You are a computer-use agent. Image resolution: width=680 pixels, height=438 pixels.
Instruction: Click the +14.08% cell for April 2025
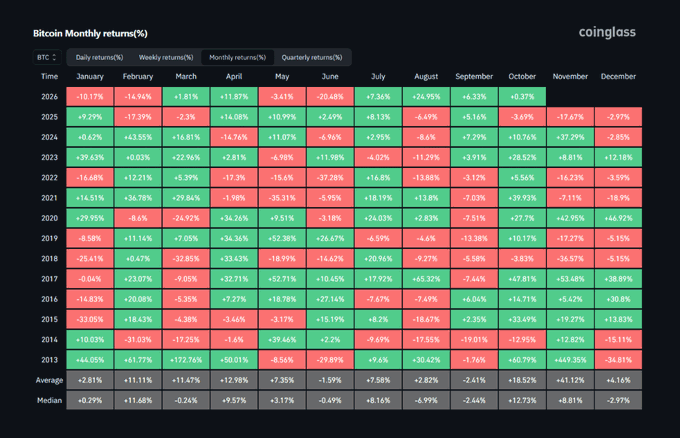234,117
